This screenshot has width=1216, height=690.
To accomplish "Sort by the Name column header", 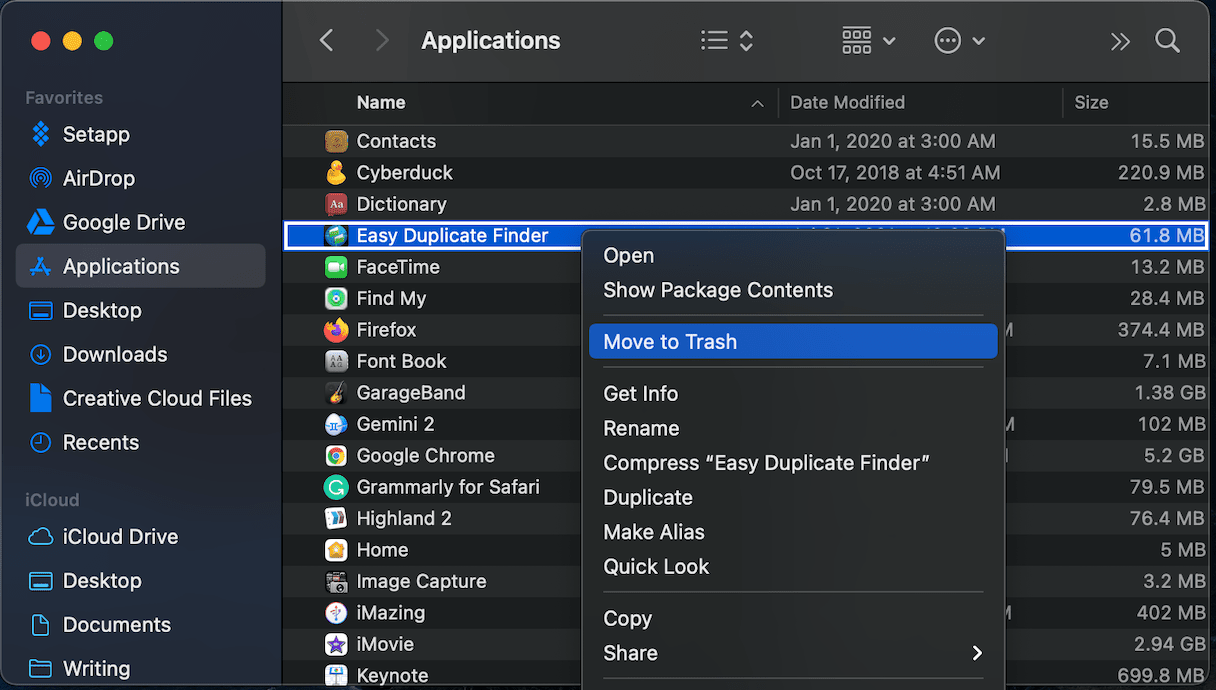I will 381,102.
